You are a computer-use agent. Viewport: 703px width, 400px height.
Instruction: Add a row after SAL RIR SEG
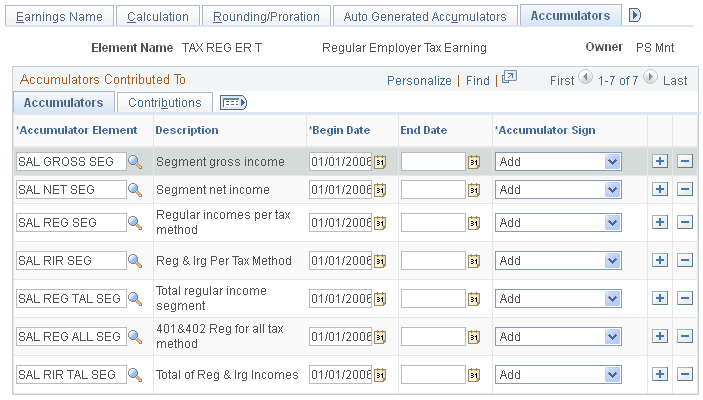click(660, 261)
